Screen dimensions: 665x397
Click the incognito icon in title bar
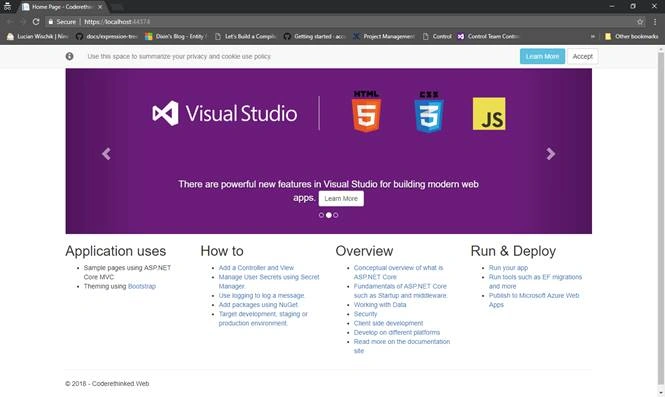click(8, 6)
